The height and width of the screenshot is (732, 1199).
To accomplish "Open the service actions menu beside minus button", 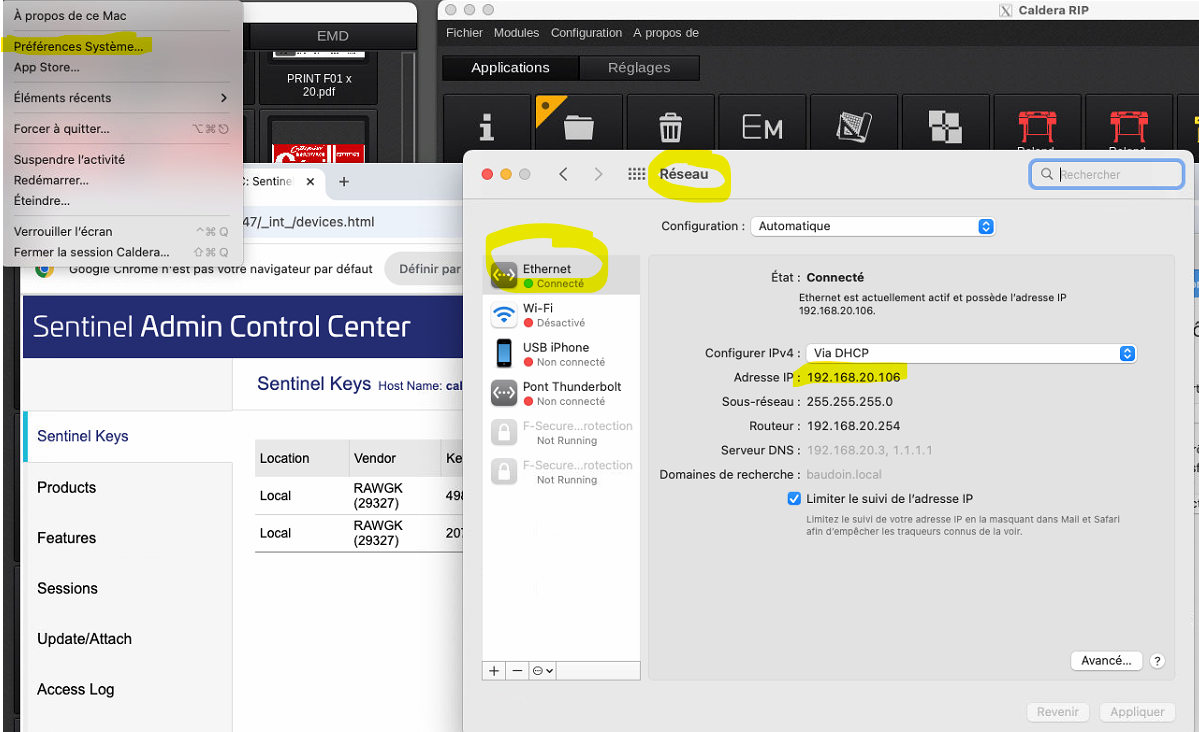I will click(x=543, y=671).
